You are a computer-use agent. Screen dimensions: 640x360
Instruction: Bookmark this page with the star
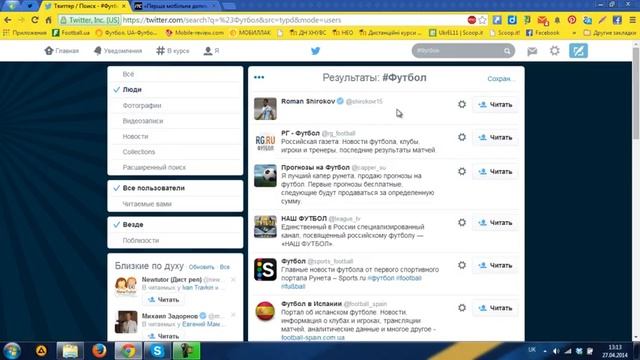(x=482, y=20)
